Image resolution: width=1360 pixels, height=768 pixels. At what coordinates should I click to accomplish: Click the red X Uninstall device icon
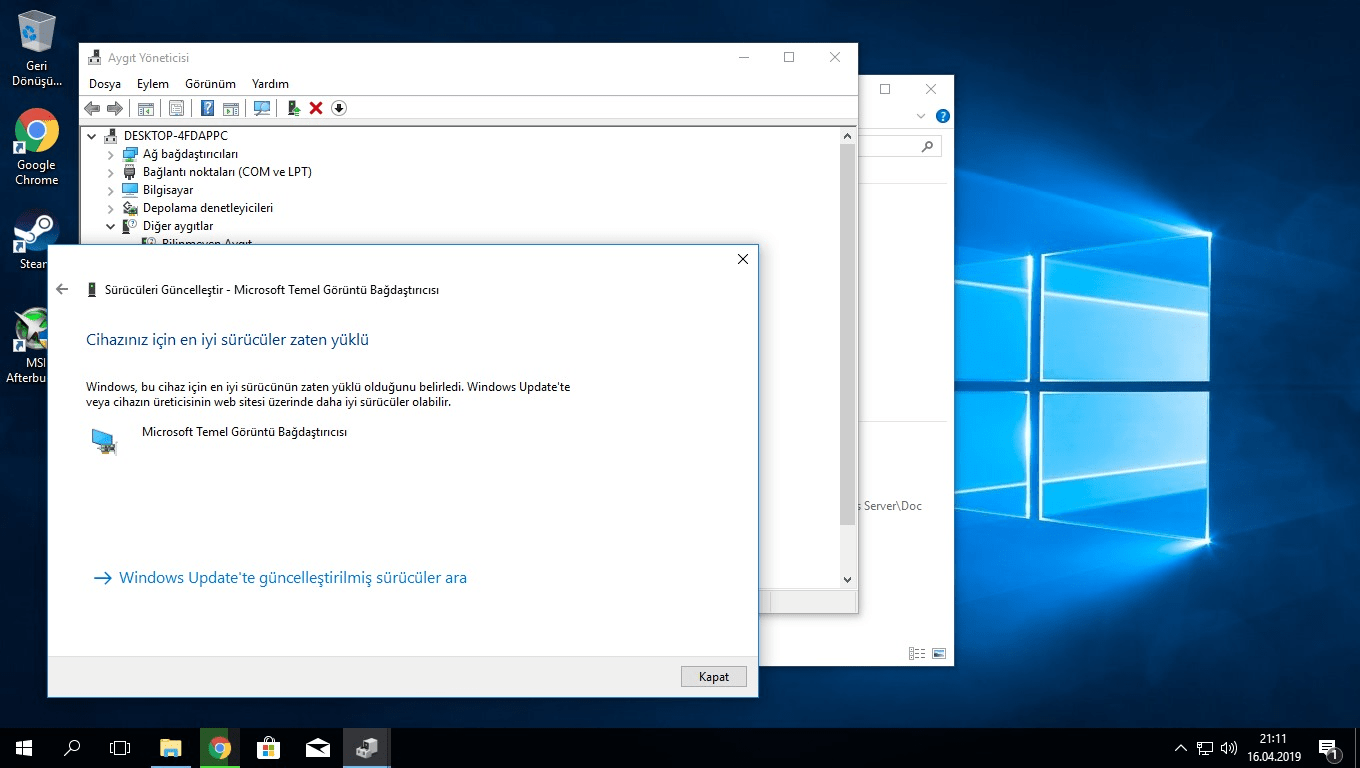tap(316, 108)
